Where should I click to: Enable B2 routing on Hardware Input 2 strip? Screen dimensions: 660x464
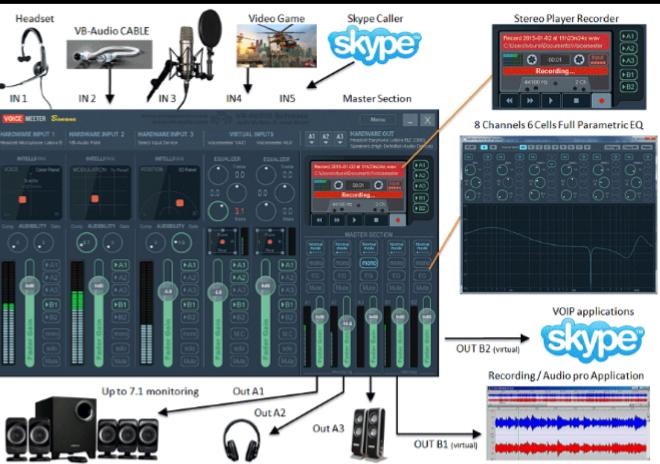(120, 317)
